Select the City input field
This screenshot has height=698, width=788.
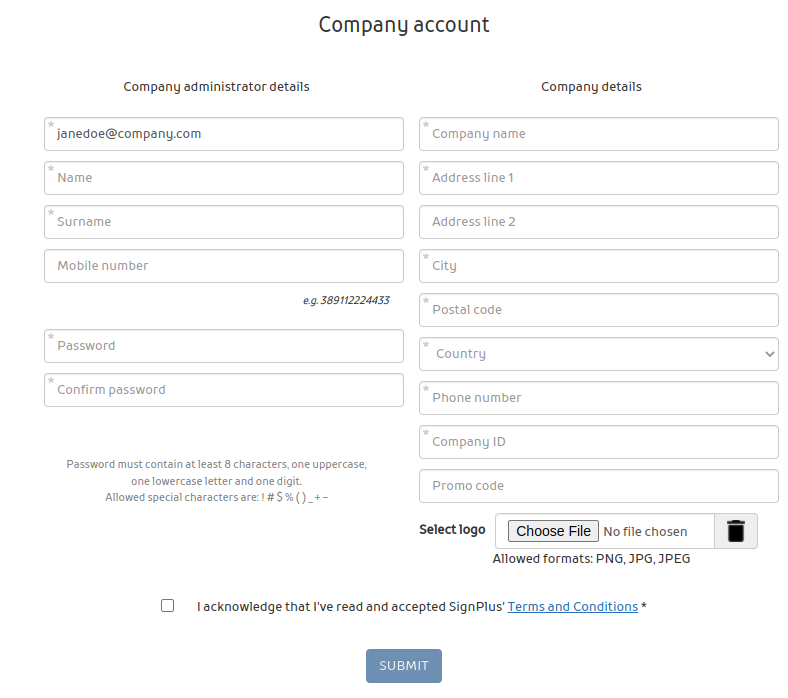(x=598, y=266)
